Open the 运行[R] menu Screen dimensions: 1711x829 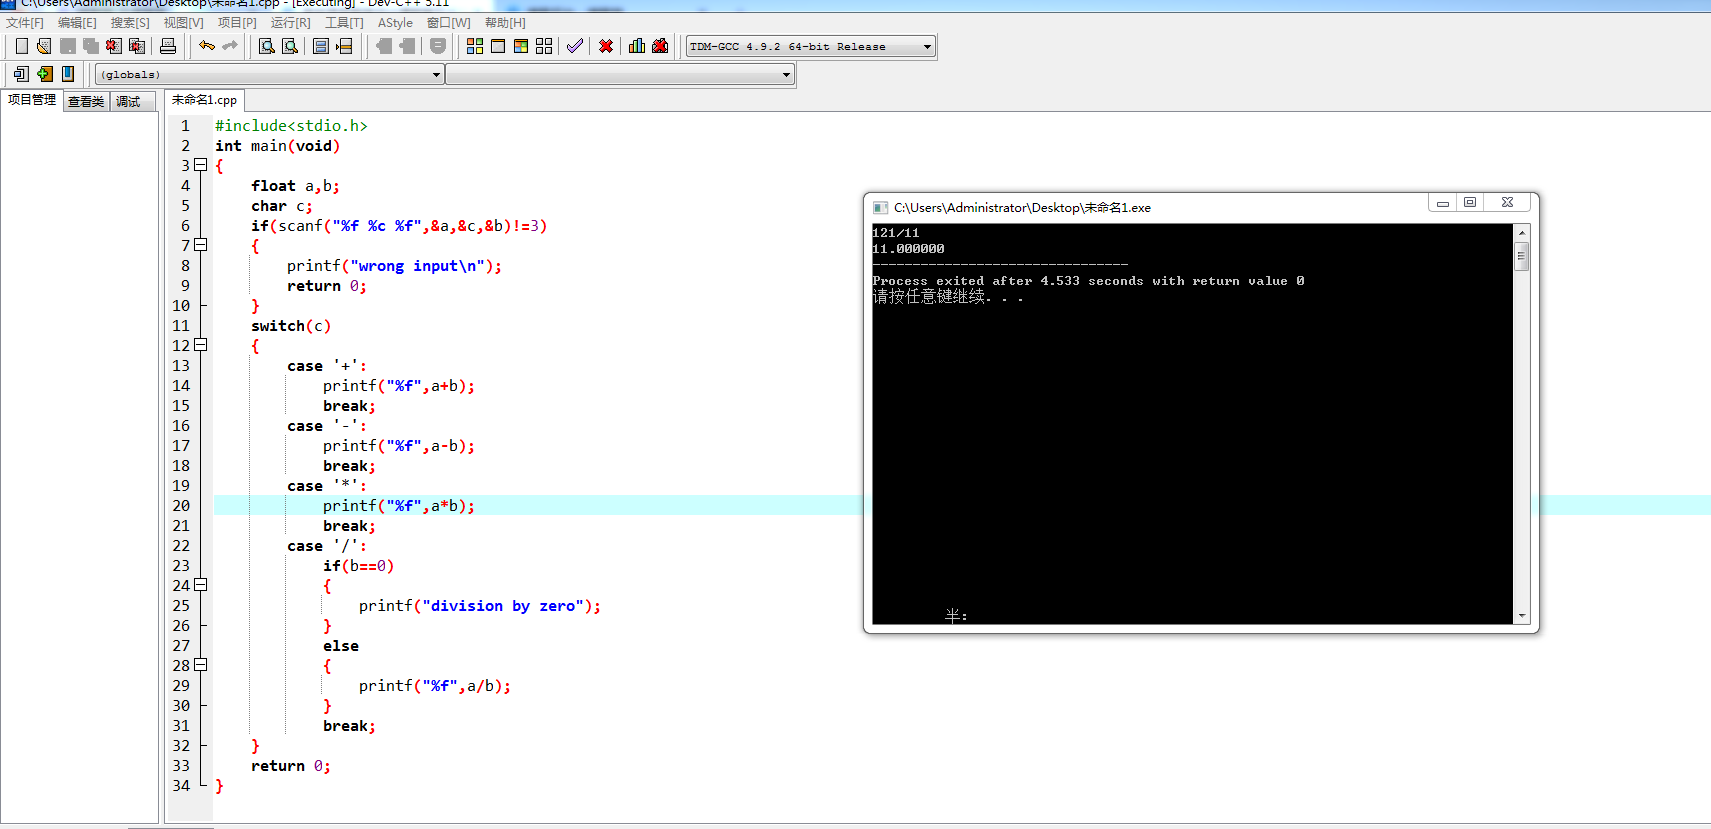coord(290,22)
